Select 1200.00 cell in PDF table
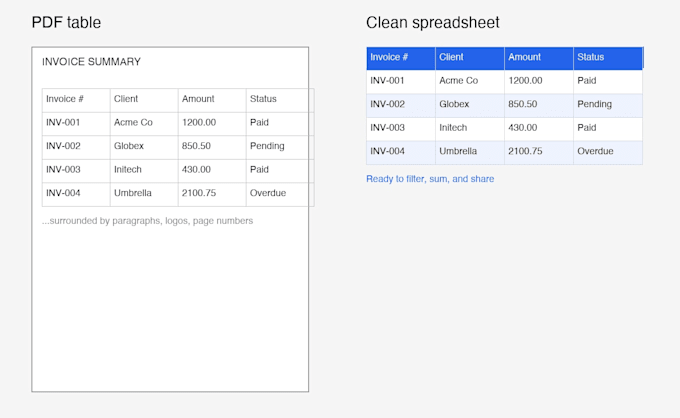The height and width of the screenshot is (418, 680). coord(212,124)
